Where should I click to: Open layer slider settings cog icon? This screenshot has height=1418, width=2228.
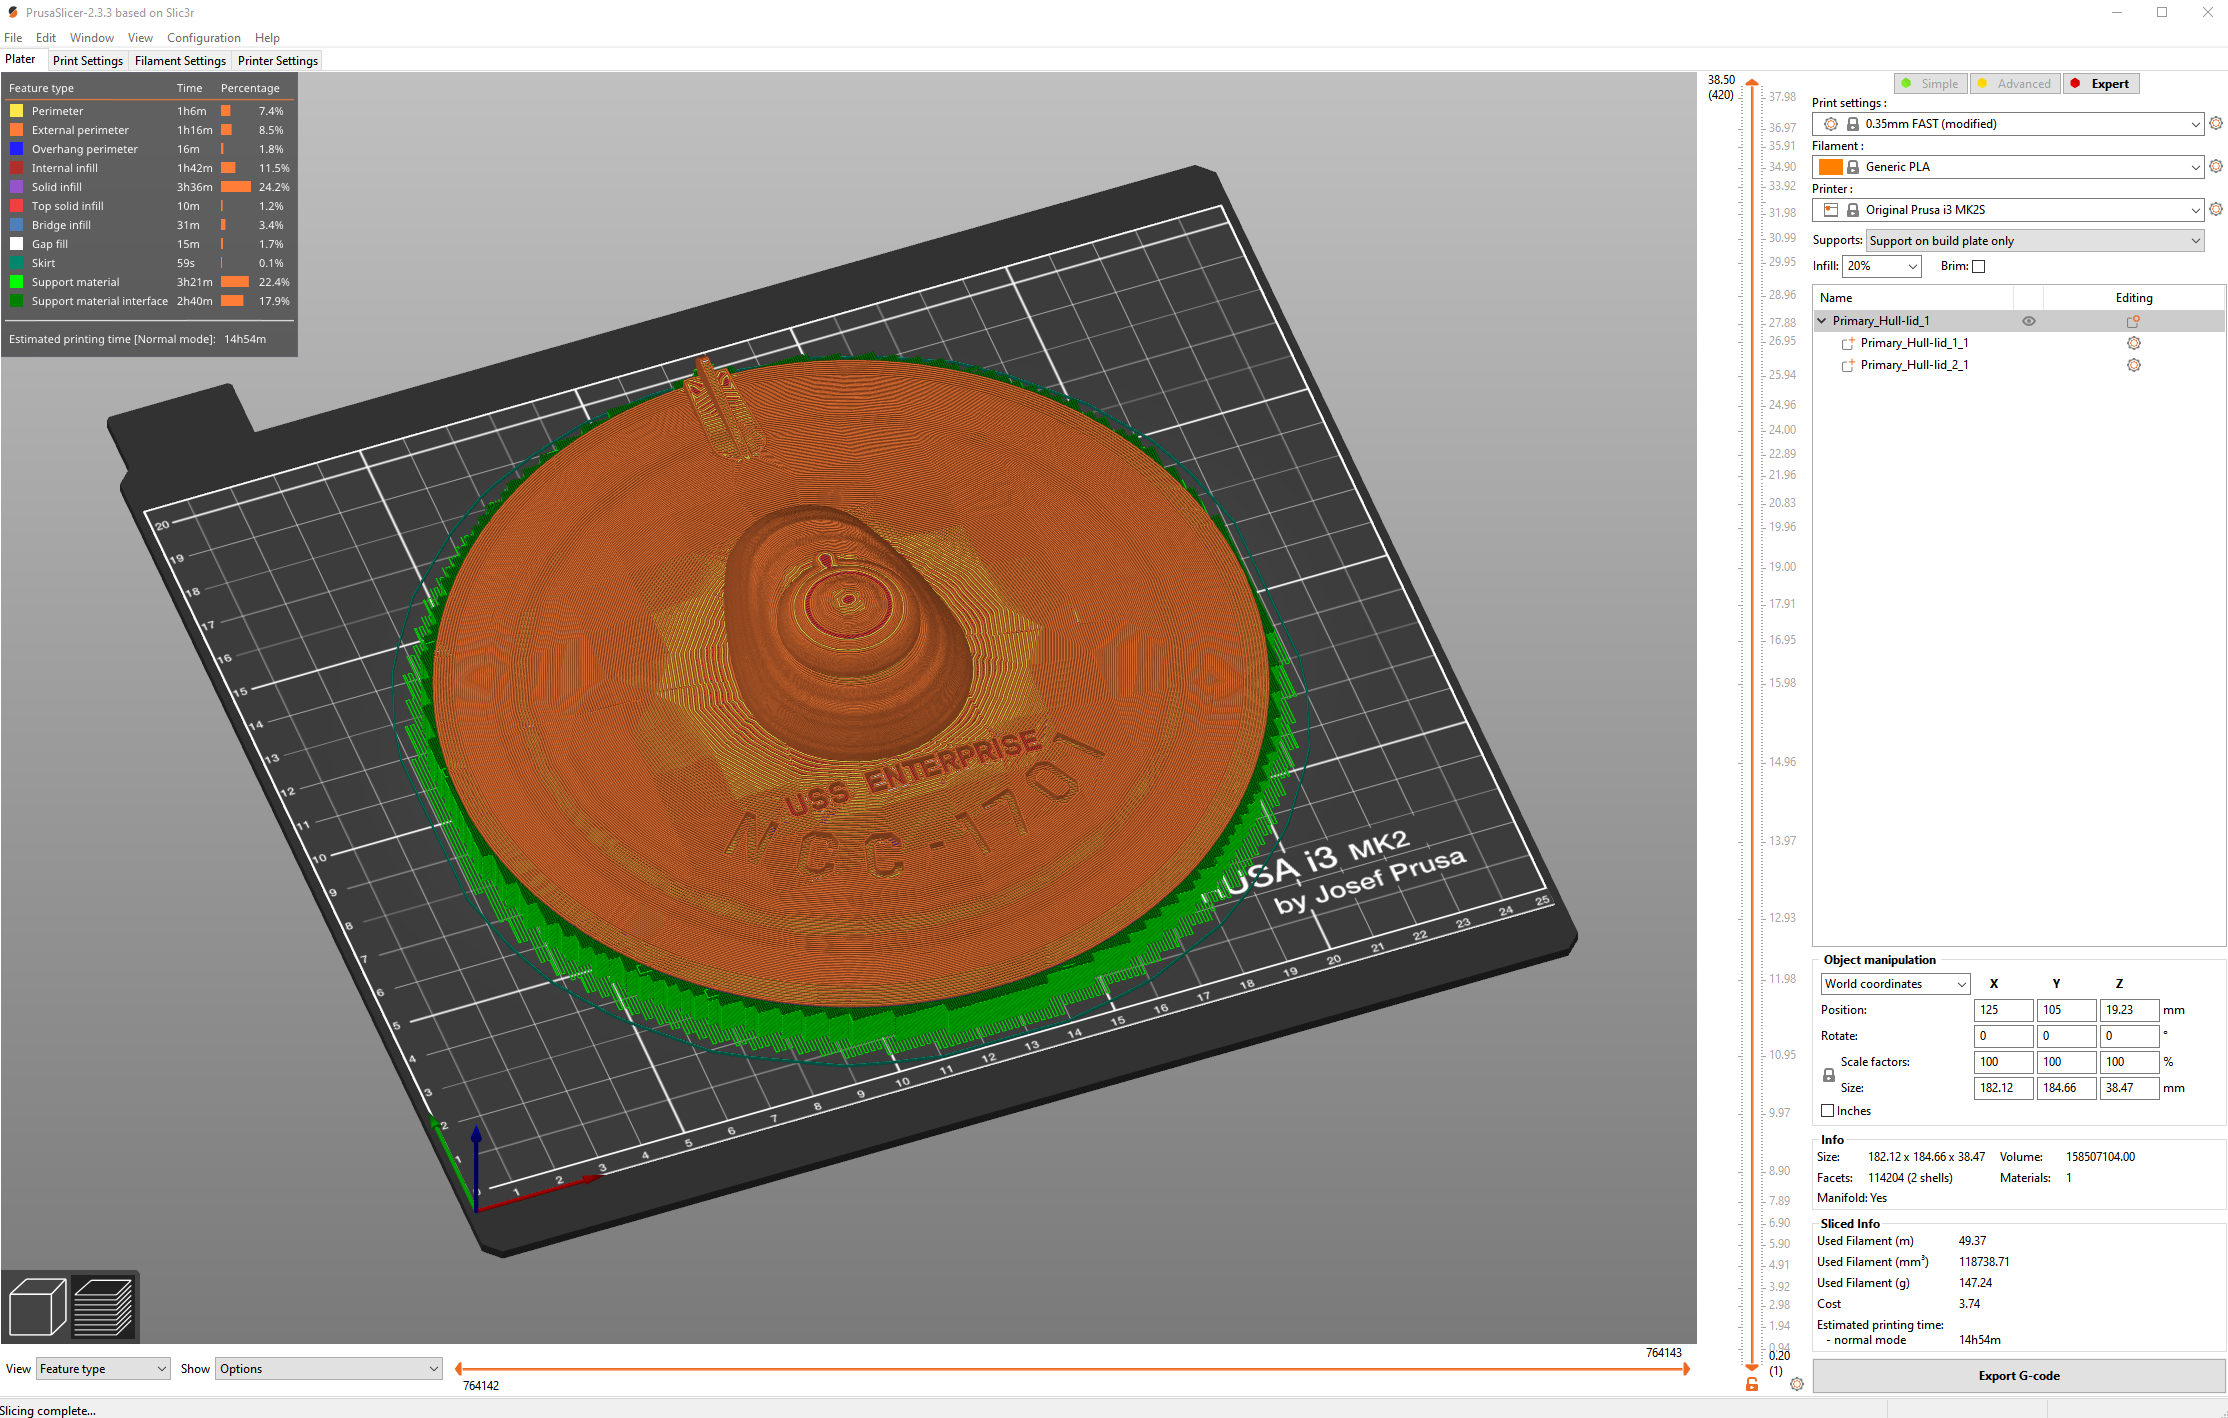point(1797,1385)
